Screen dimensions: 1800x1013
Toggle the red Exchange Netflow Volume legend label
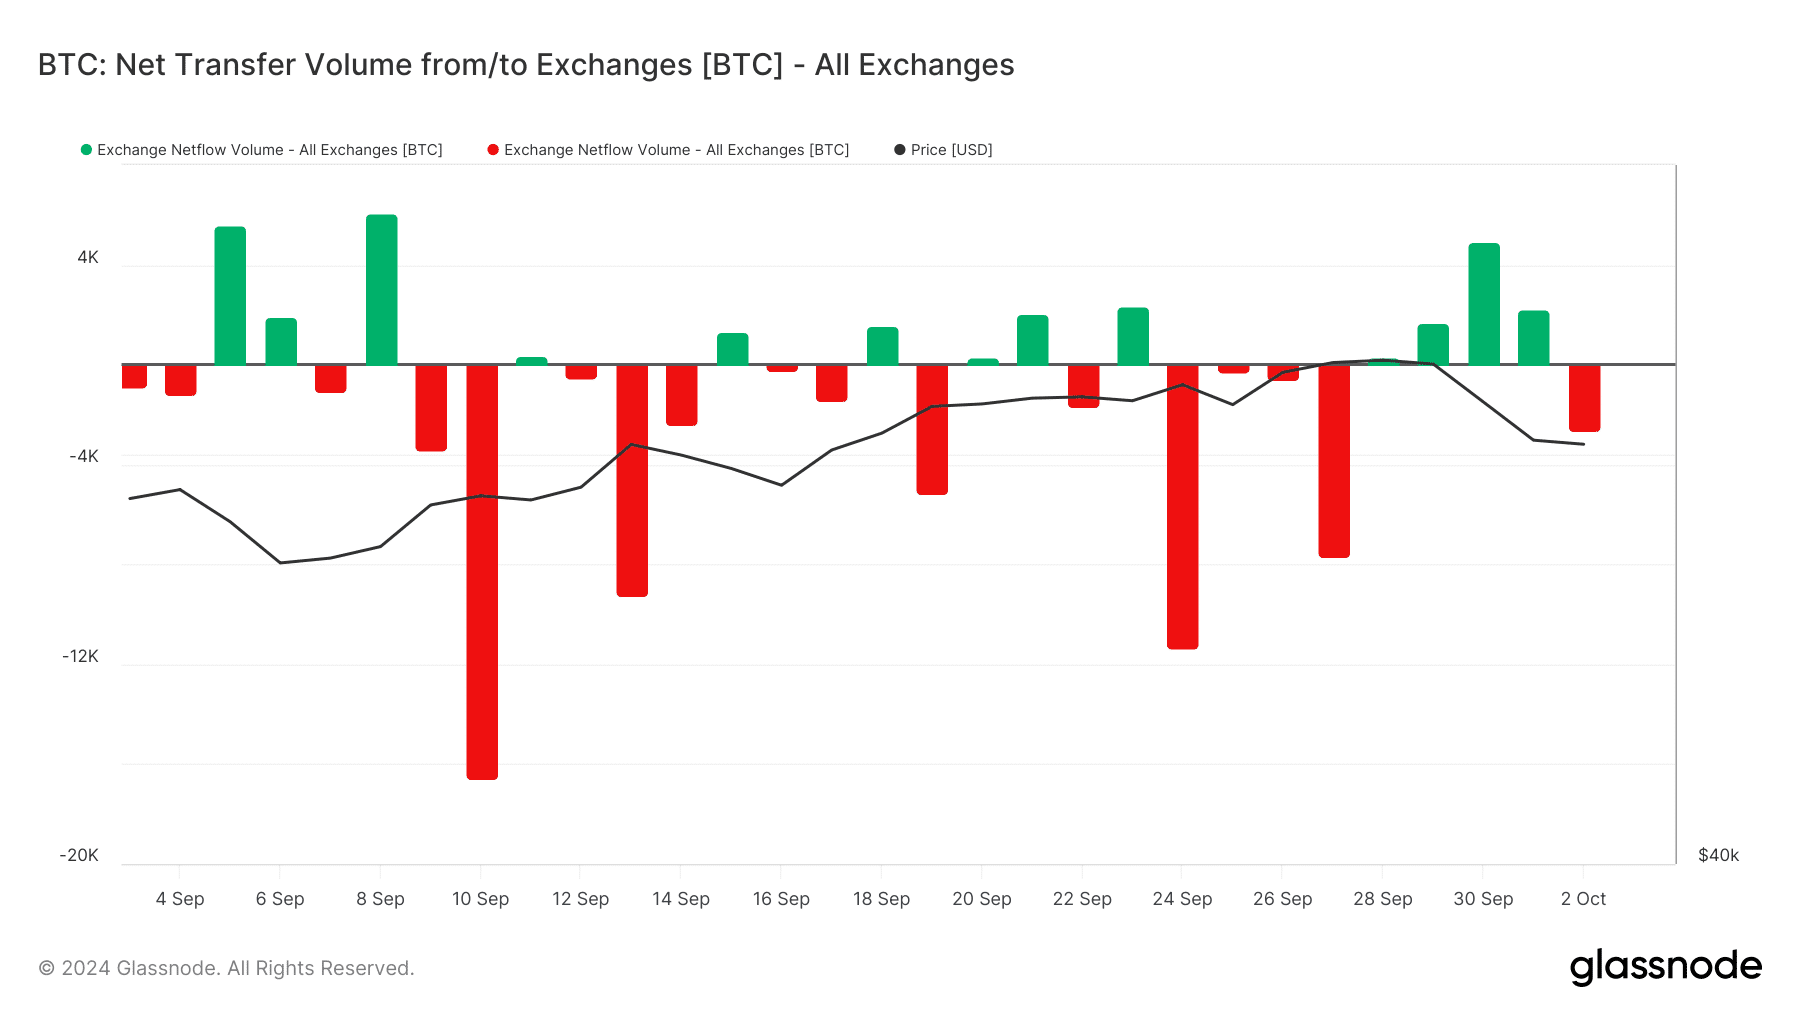(676, 150)
